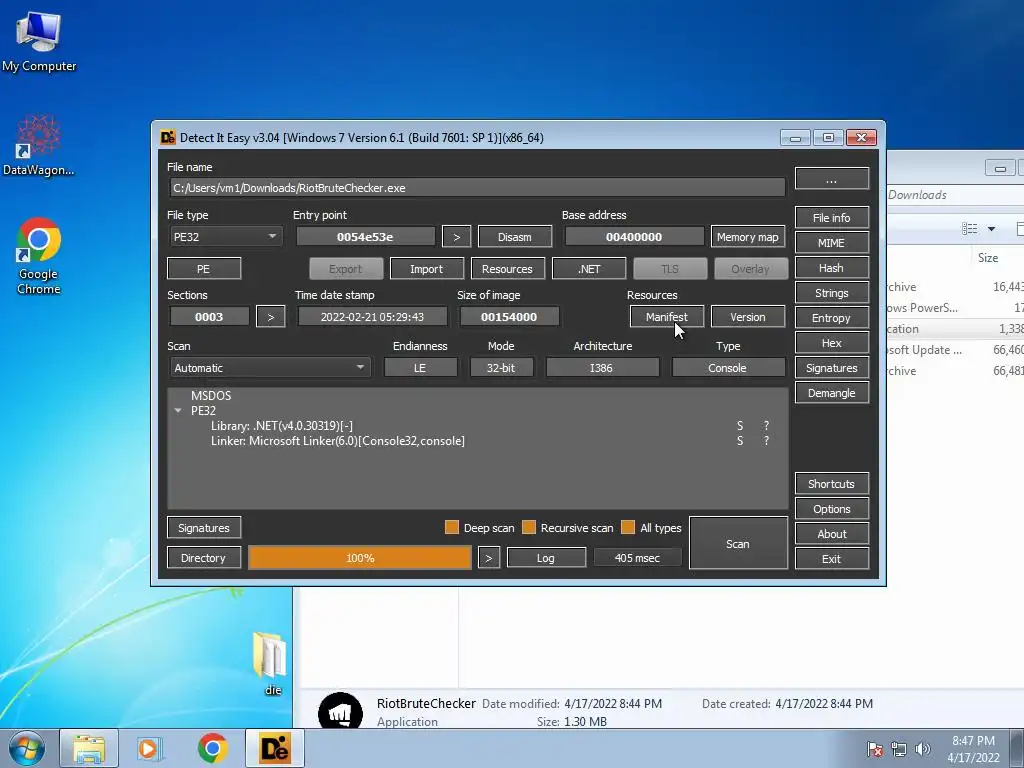Screen dimensions: 1024x768
Task: Click the Base address value 00400000
Action: [634, 237]
